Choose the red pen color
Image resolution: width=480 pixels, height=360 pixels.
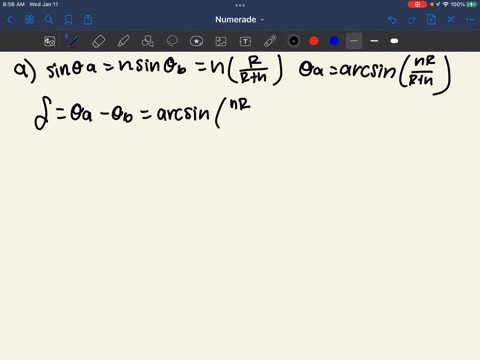tap(314, 41)
